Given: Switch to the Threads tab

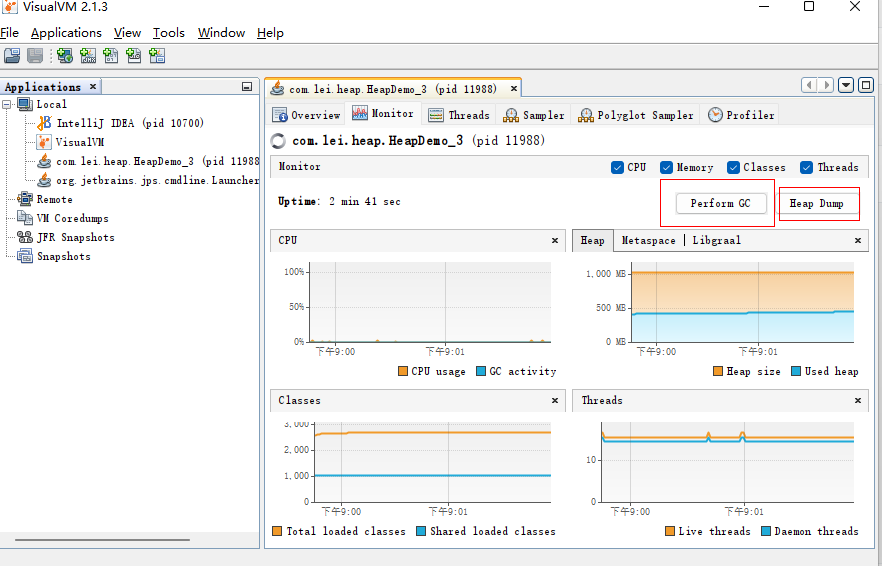Looking at the screenshot, I should 459,115.
